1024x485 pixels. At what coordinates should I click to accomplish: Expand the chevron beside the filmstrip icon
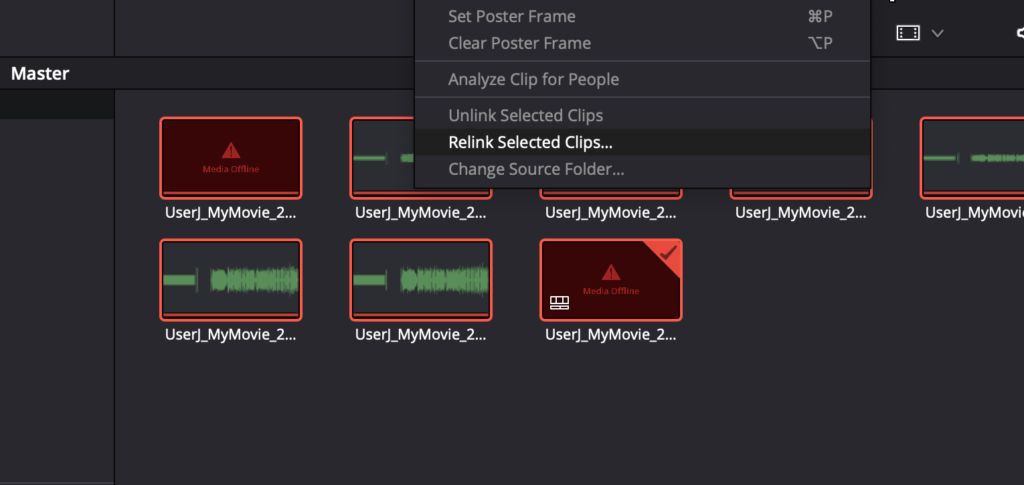pos(937,33)
